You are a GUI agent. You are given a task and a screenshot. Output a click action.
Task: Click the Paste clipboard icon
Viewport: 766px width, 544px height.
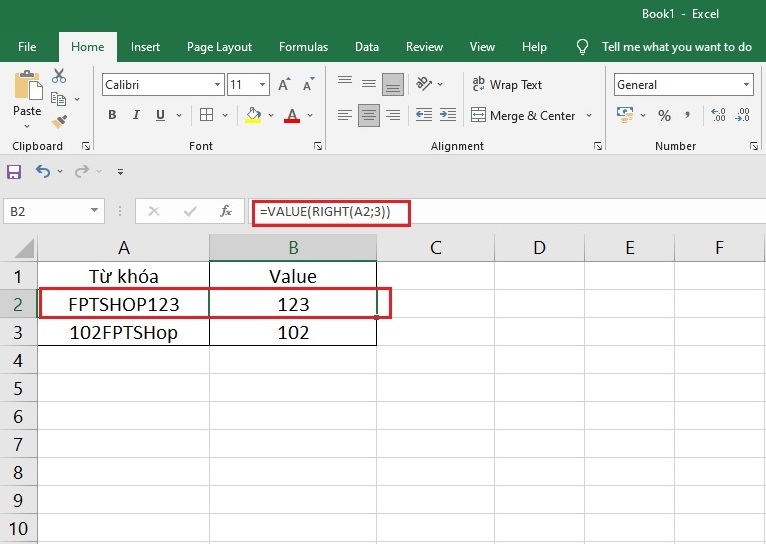27,86
